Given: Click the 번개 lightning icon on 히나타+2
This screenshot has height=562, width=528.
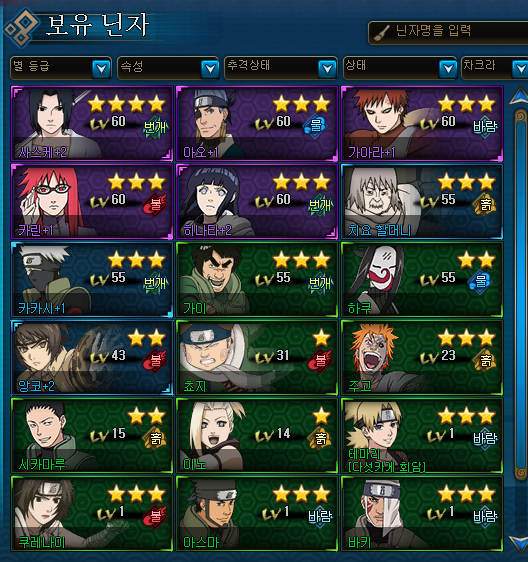Looking at the screenshot, I should (320, 205).
